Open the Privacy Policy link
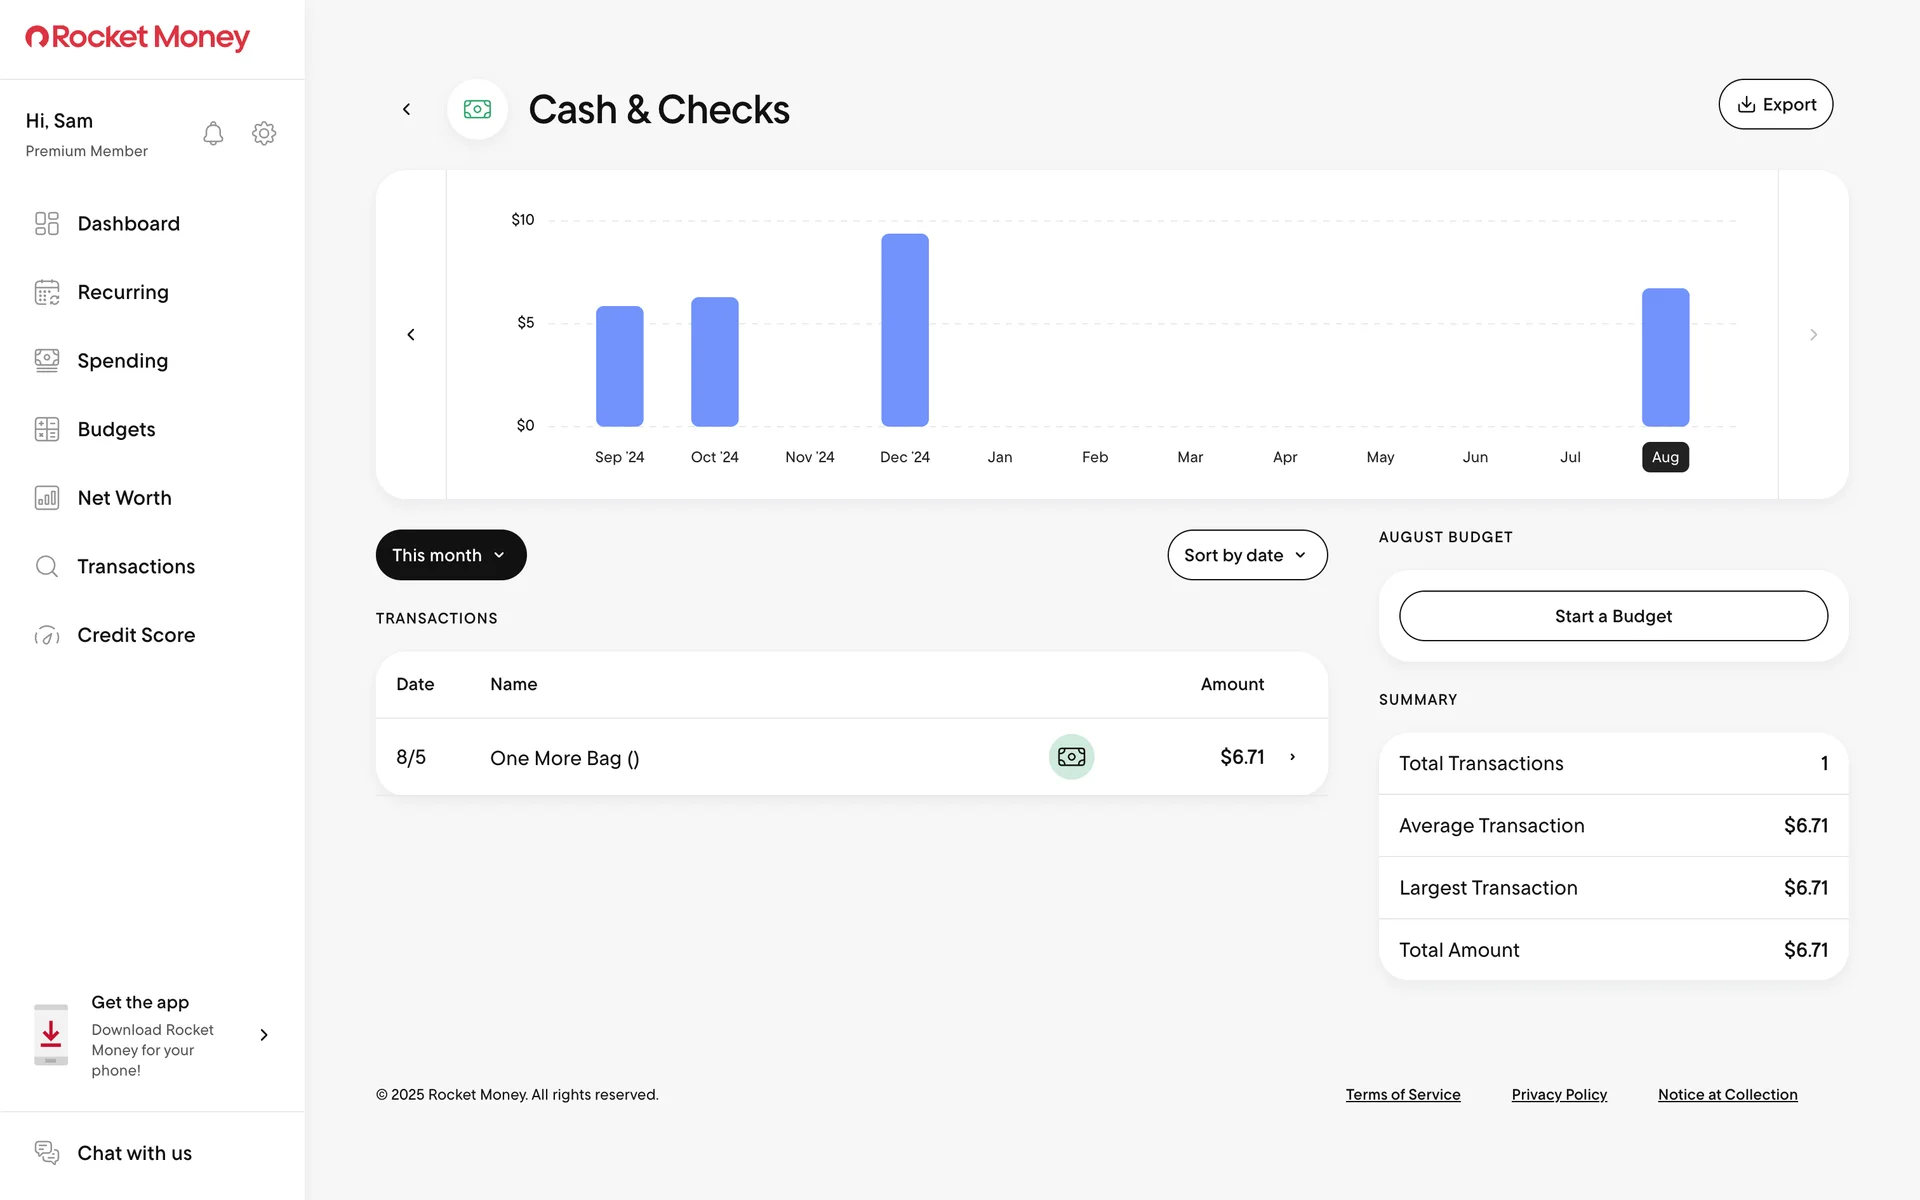Viewport: 1920px width, 1200px height. click(1558, 1095)
